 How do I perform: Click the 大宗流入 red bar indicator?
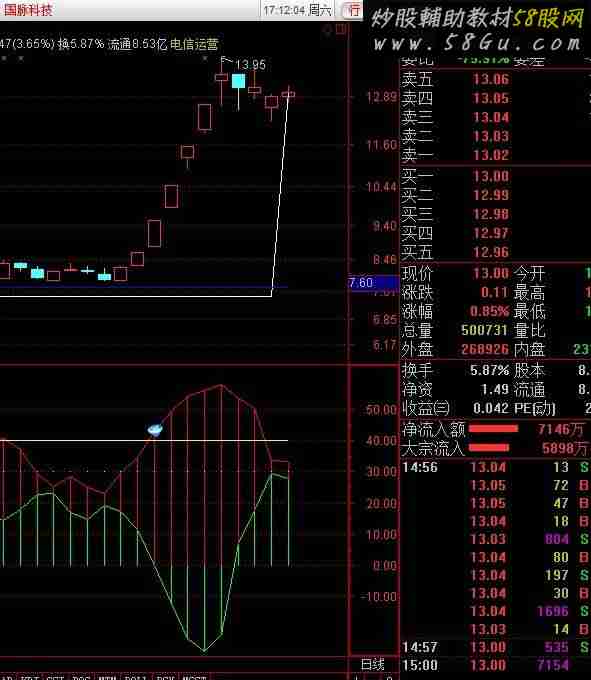(x=489, y=448)
